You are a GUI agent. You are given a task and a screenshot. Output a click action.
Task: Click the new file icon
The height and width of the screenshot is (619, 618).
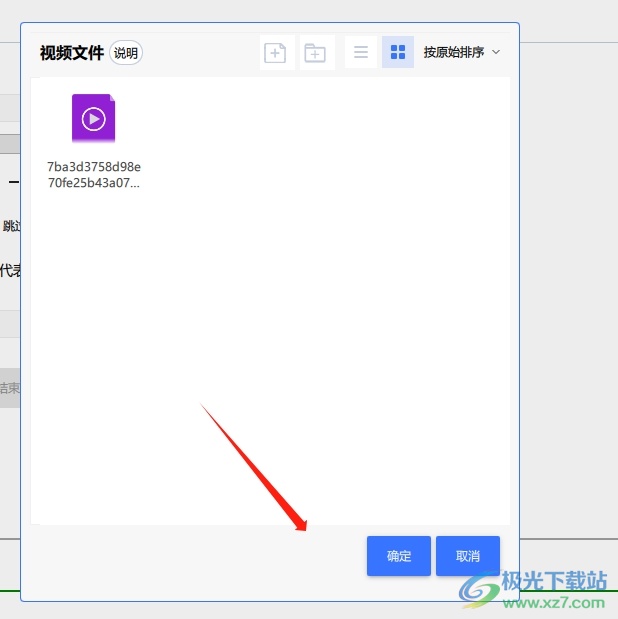point(275,53)
